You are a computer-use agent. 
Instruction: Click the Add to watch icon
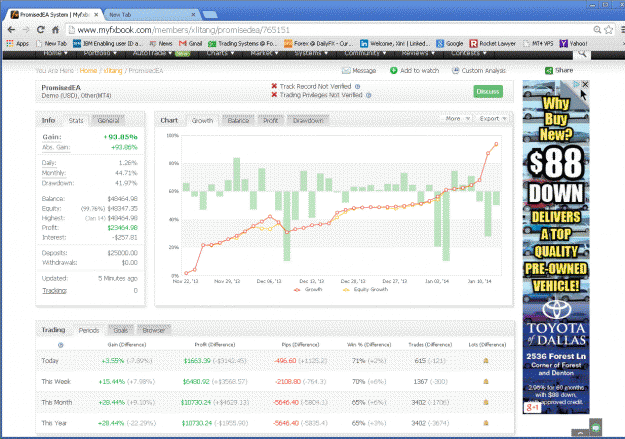(393, 70)
